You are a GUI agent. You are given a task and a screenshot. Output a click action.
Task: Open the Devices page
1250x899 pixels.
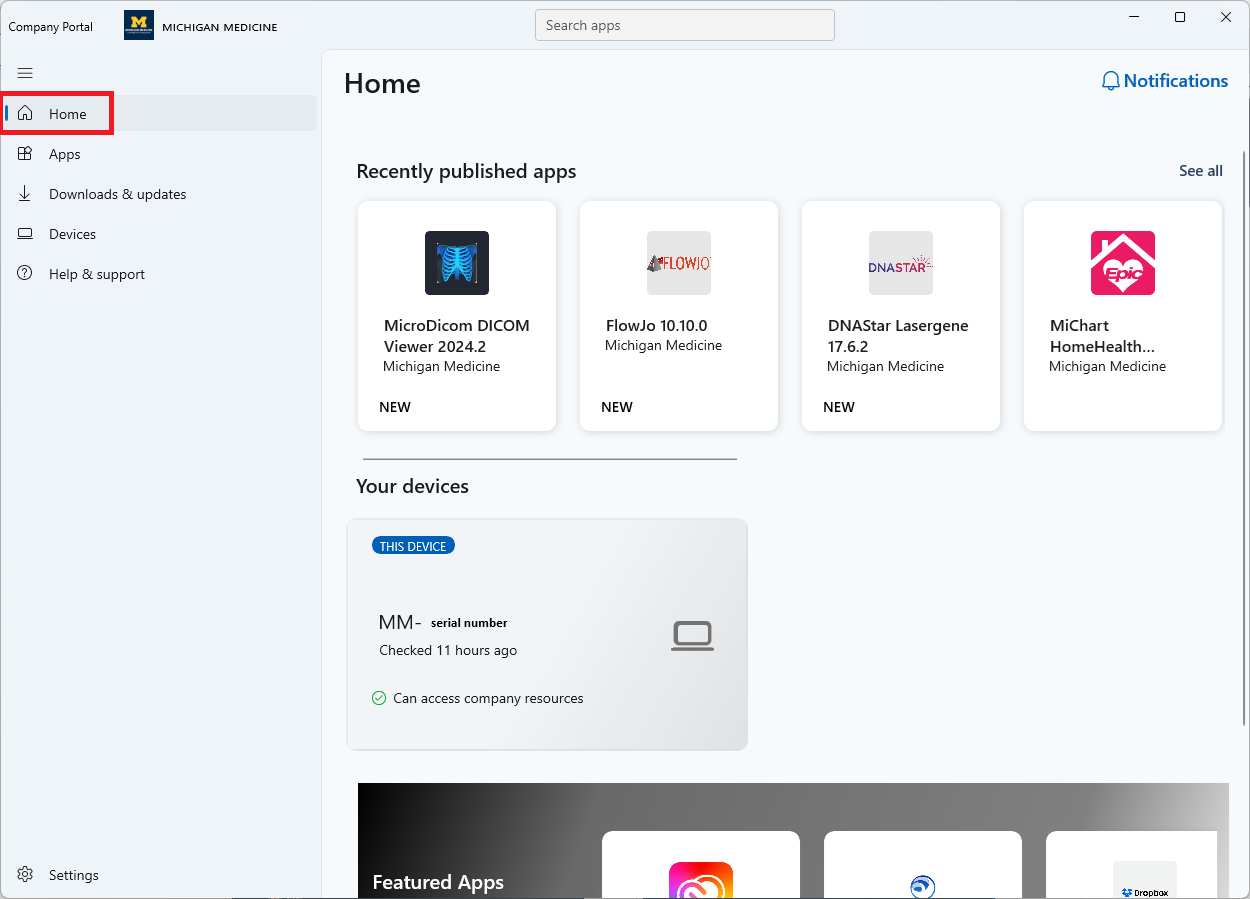click(72, 234)
